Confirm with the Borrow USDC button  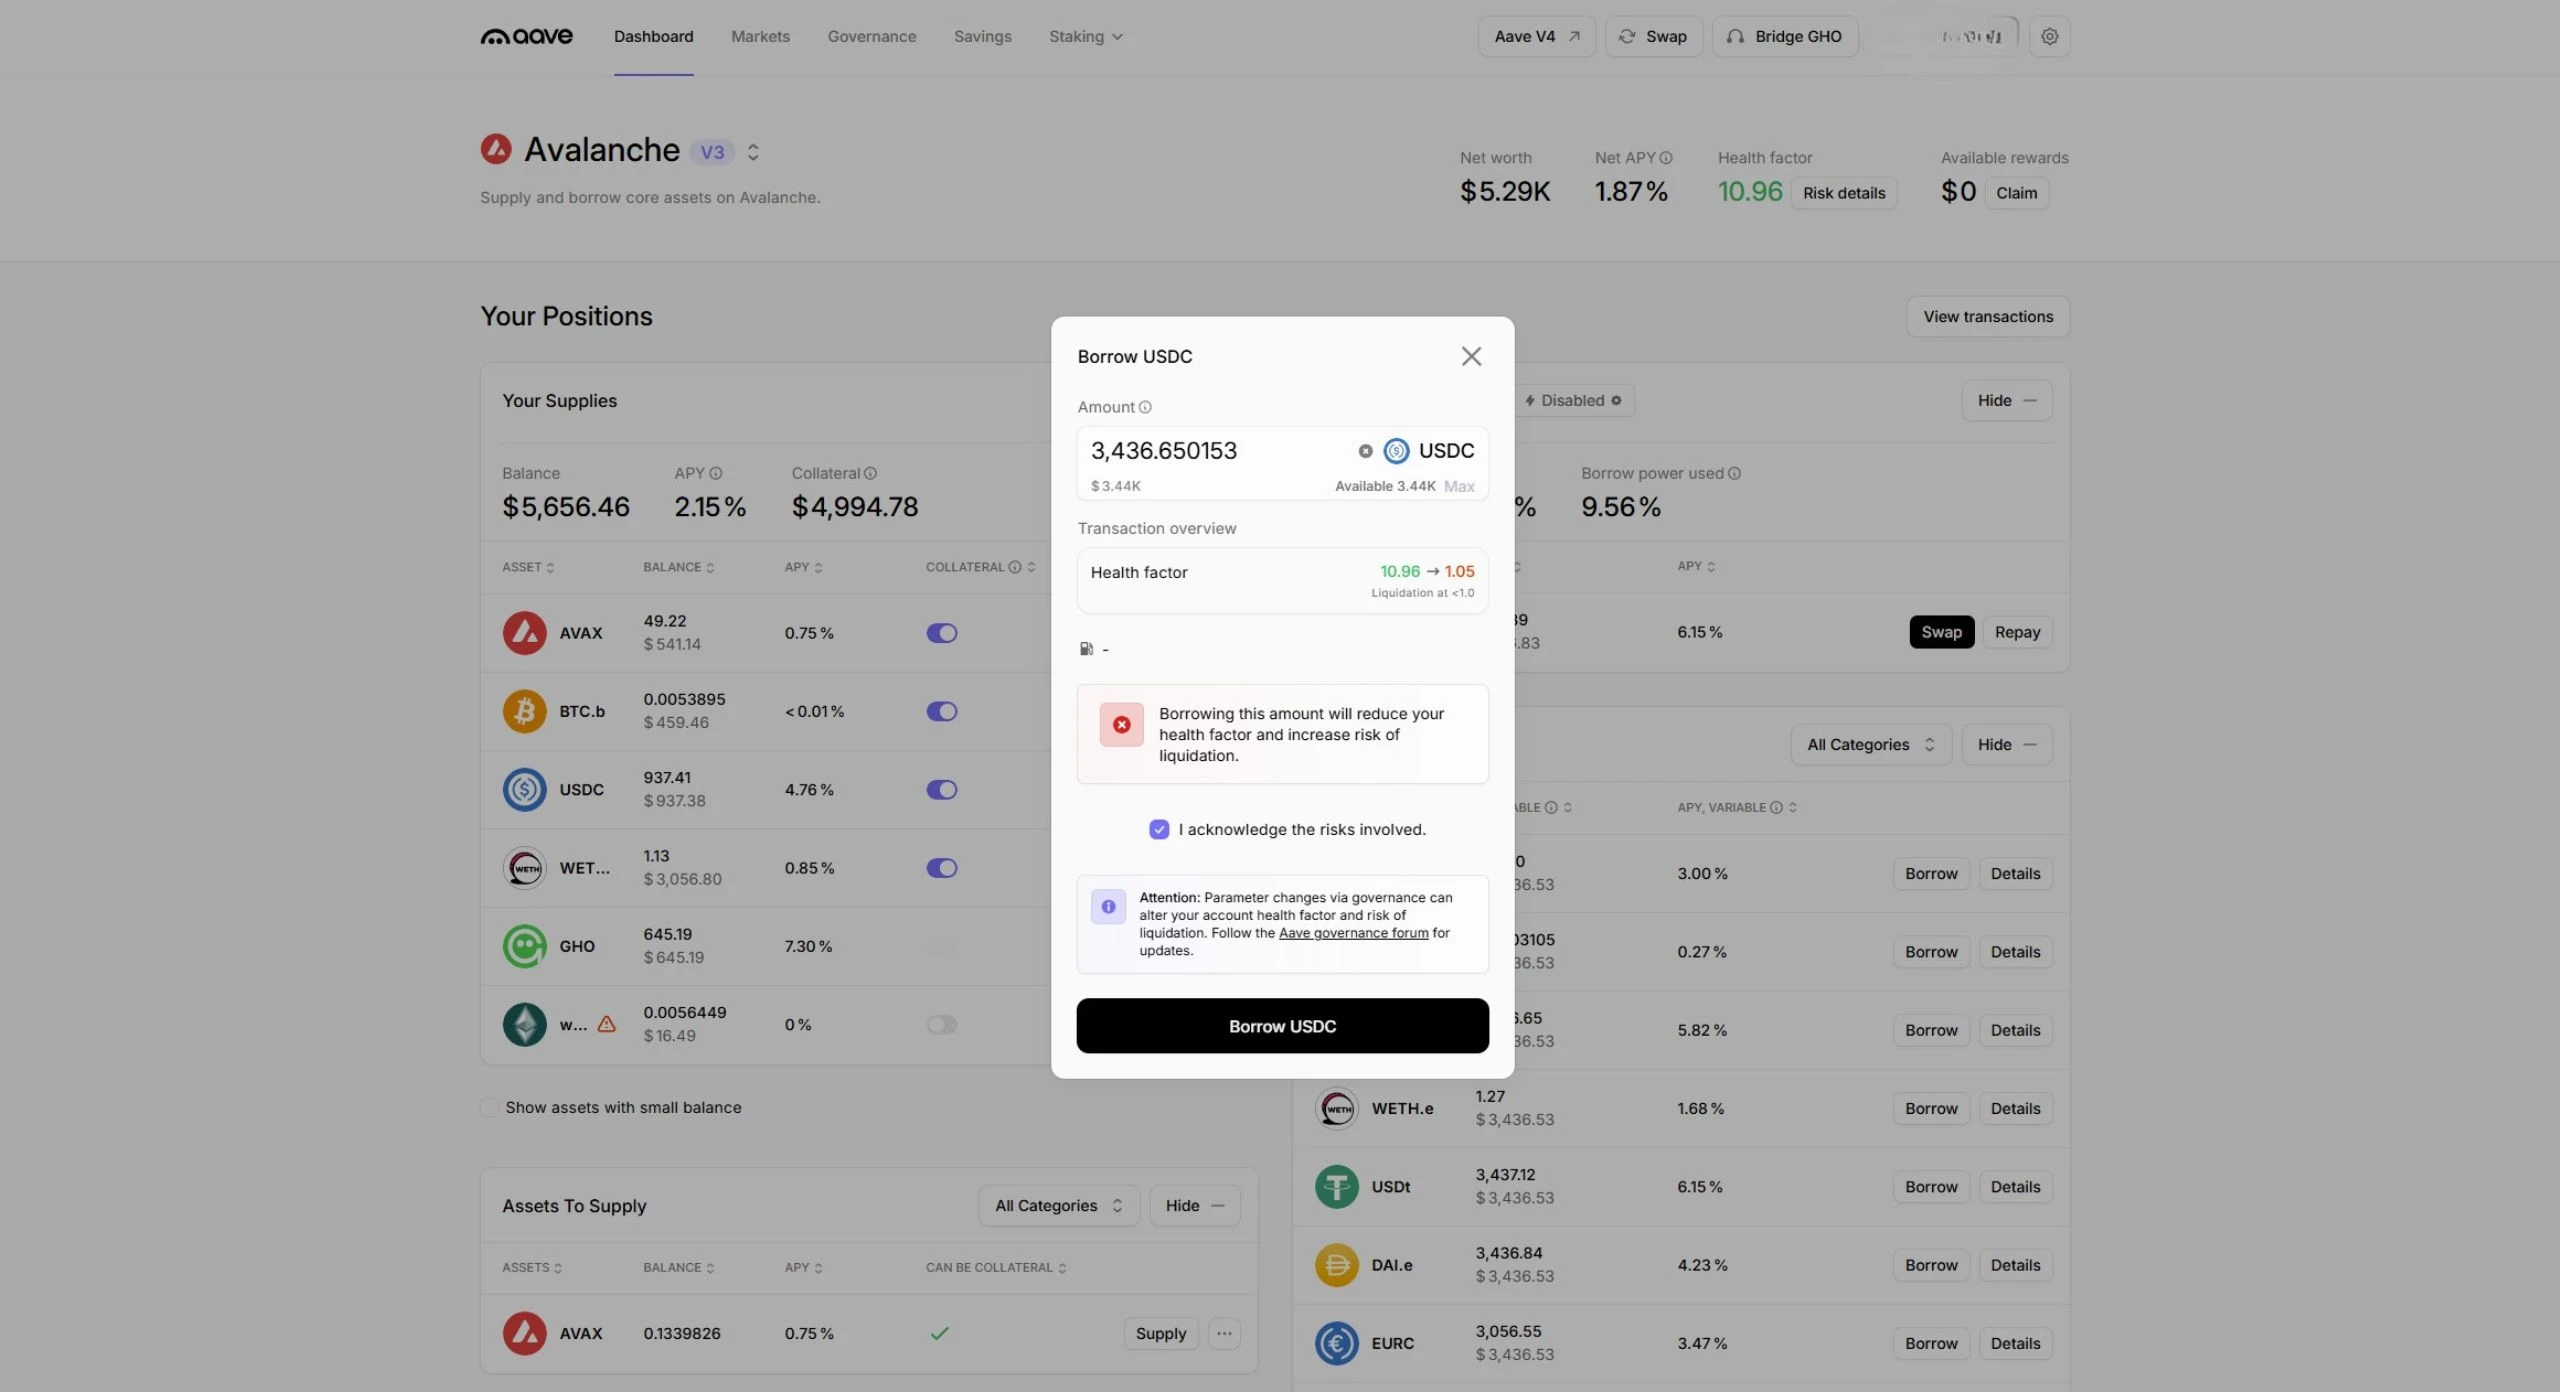(x=1282, y=1025)
